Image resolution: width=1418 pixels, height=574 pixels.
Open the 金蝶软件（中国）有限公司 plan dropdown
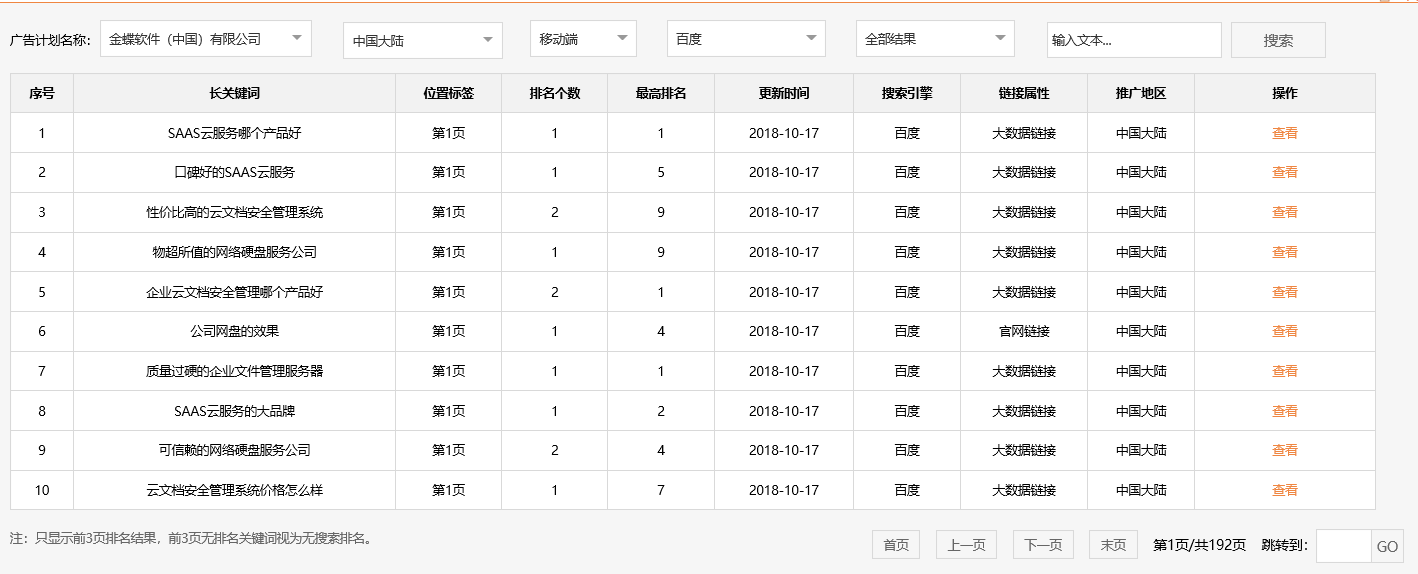click(206, 39)
